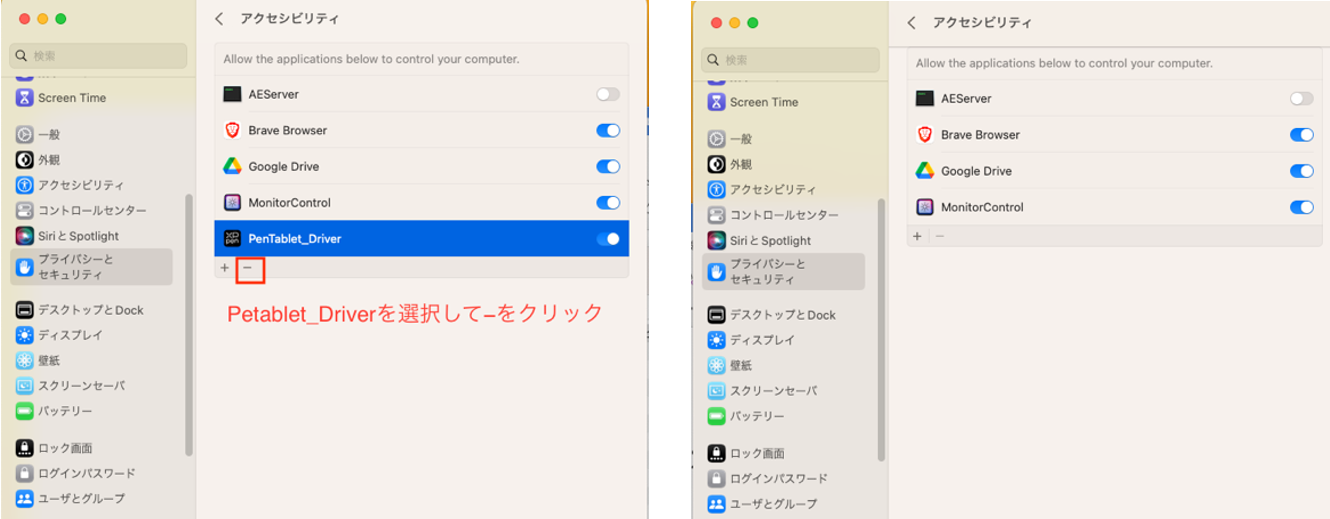
Task: Turn off Brave Browser switch in the right window
Action: (x=1301, y=135)
